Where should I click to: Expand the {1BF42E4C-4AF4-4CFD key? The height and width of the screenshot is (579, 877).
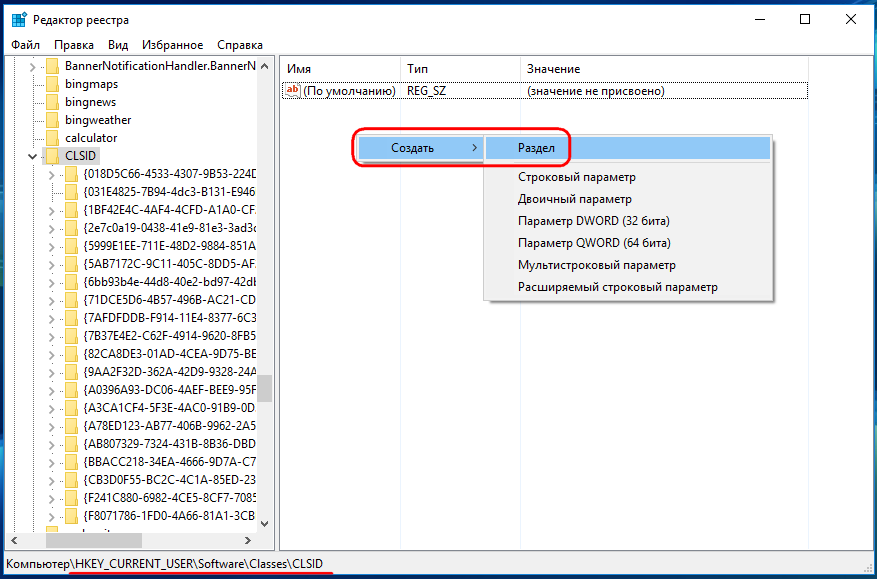52,211
